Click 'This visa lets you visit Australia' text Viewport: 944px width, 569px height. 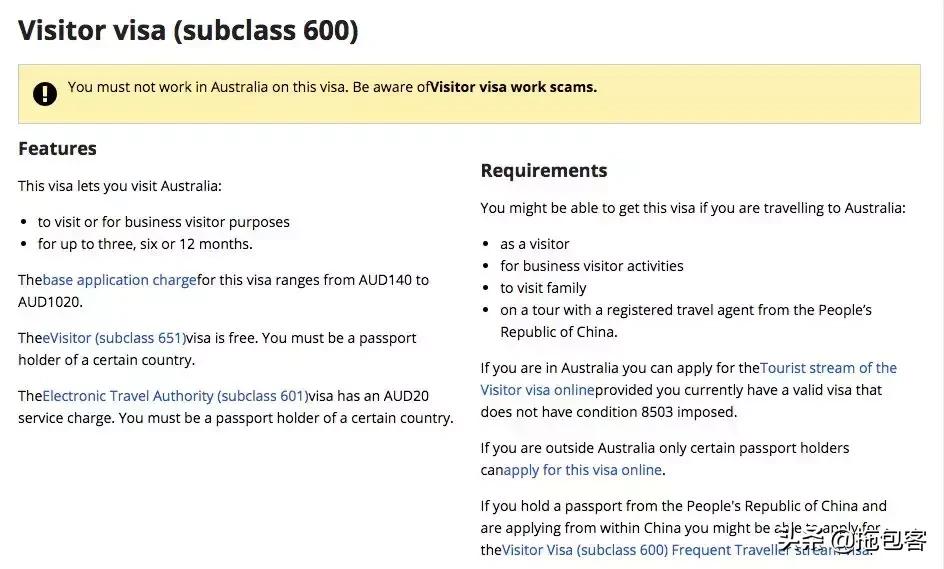[120, 186]
